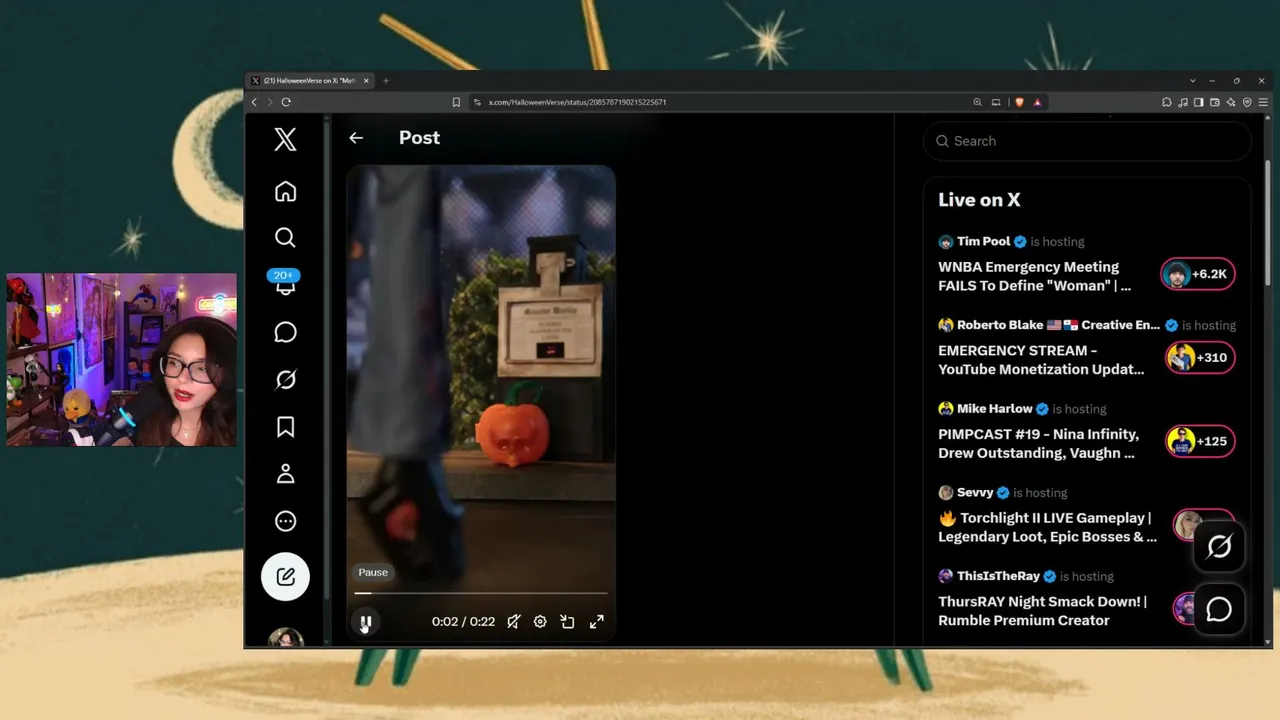1280x720 pixels.
Task: Toggle picture-in-picture for the video
Action: (x=567, y=622)
